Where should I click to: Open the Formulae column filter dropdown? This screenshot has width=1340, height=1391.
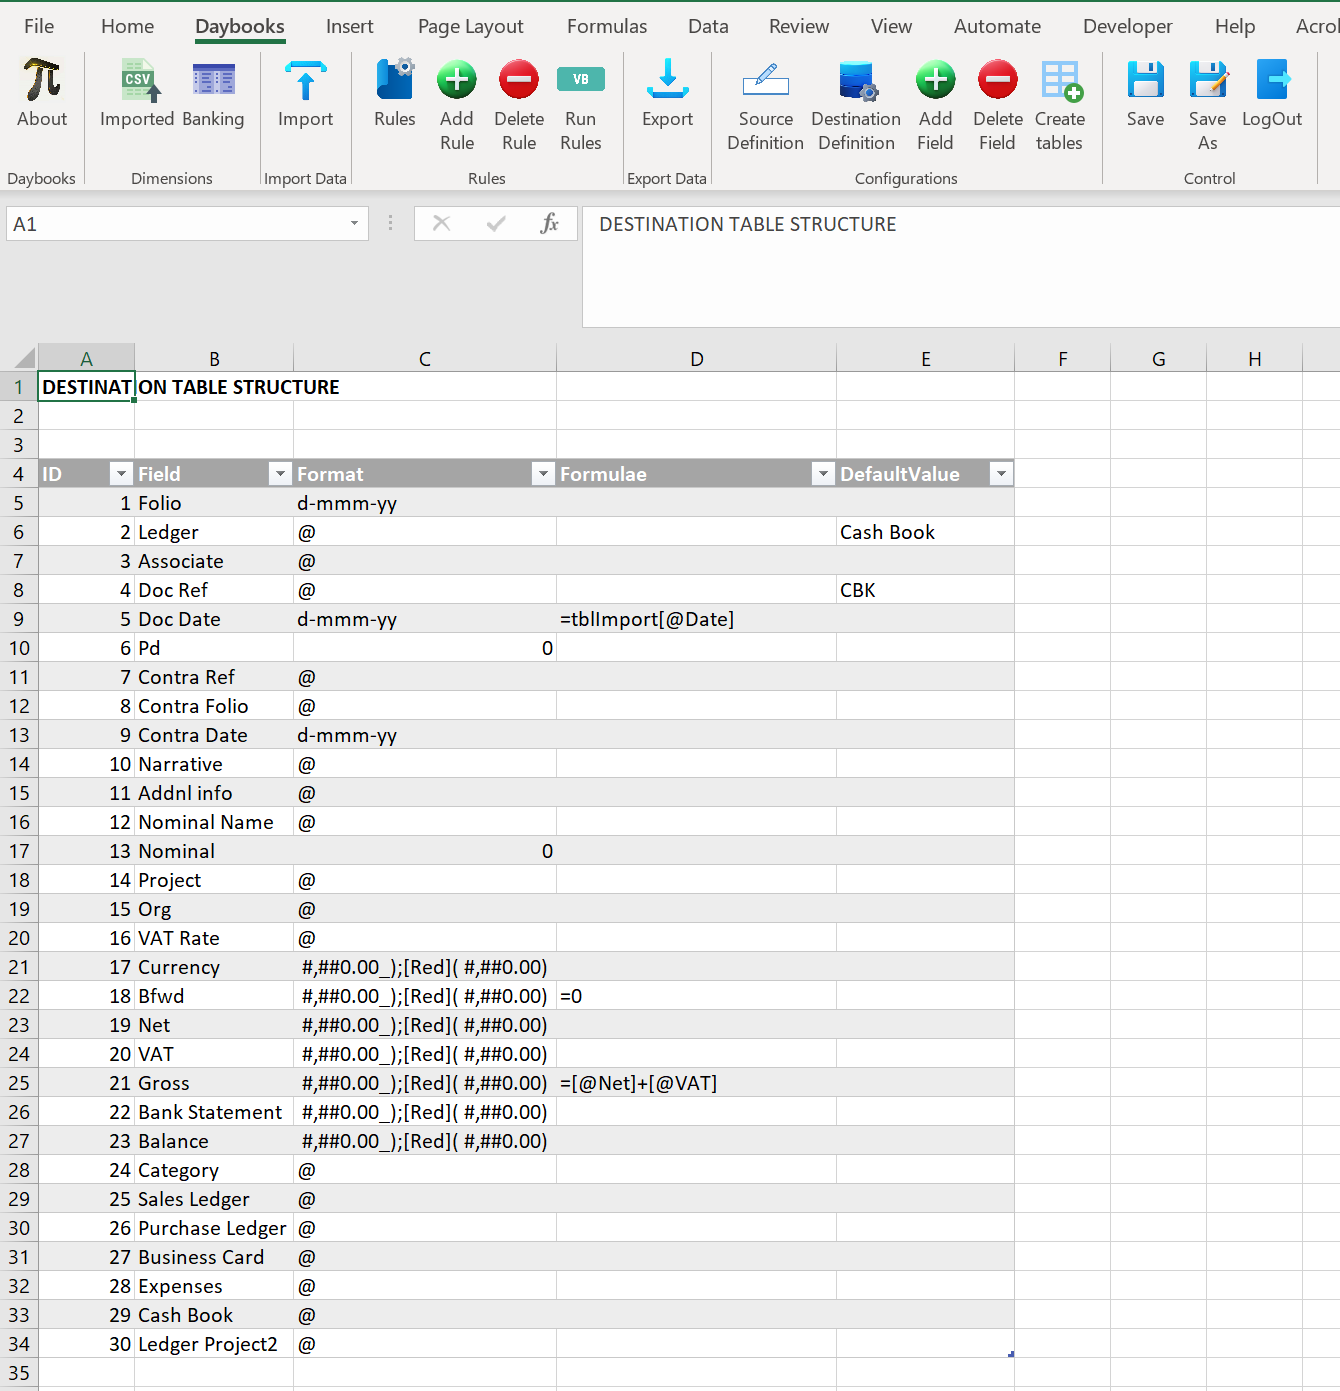(823, 474)
